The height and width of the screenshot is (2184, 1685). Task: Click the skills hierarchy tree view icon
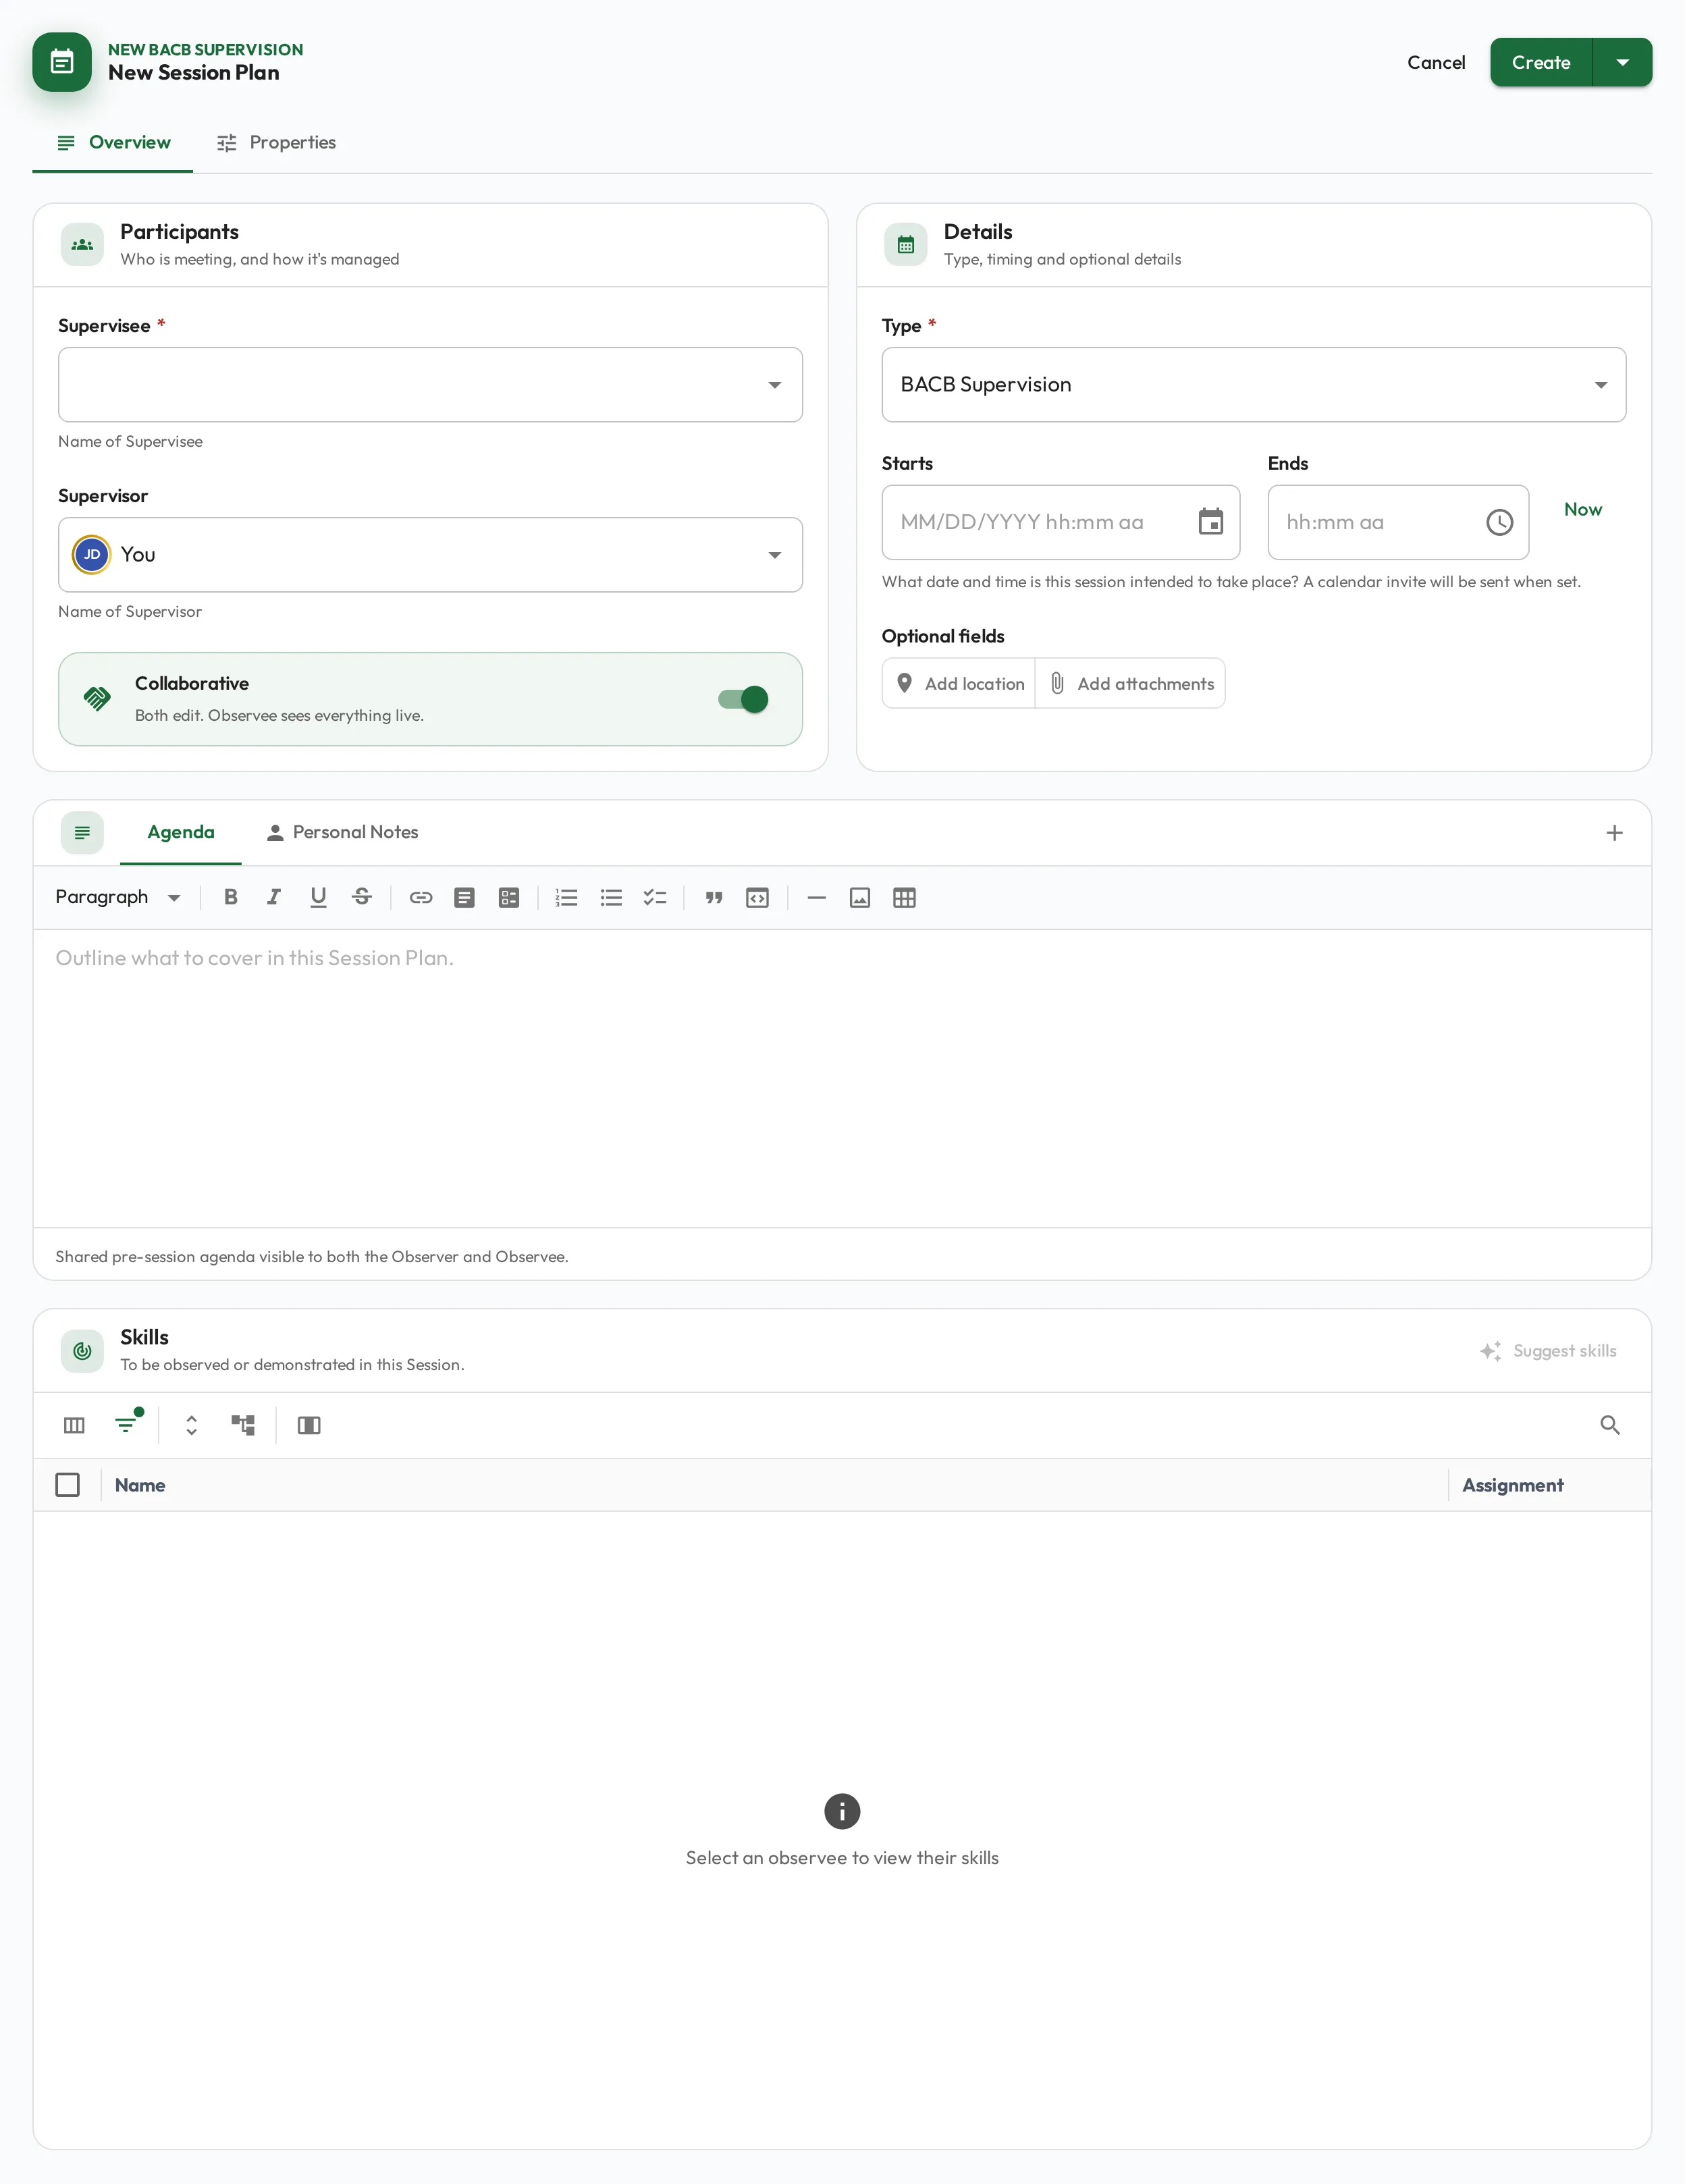click(243, 1425)
